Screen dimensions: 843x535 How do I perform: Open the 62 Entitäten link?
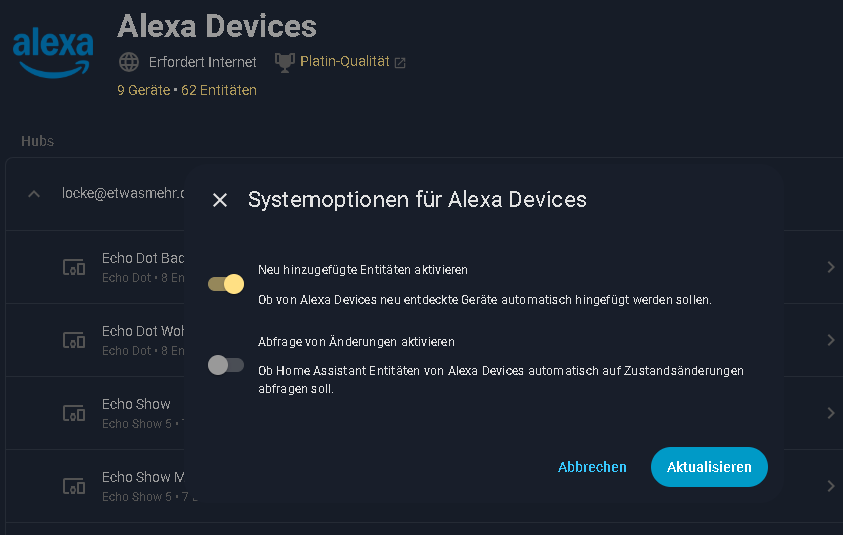coord(219,90)
